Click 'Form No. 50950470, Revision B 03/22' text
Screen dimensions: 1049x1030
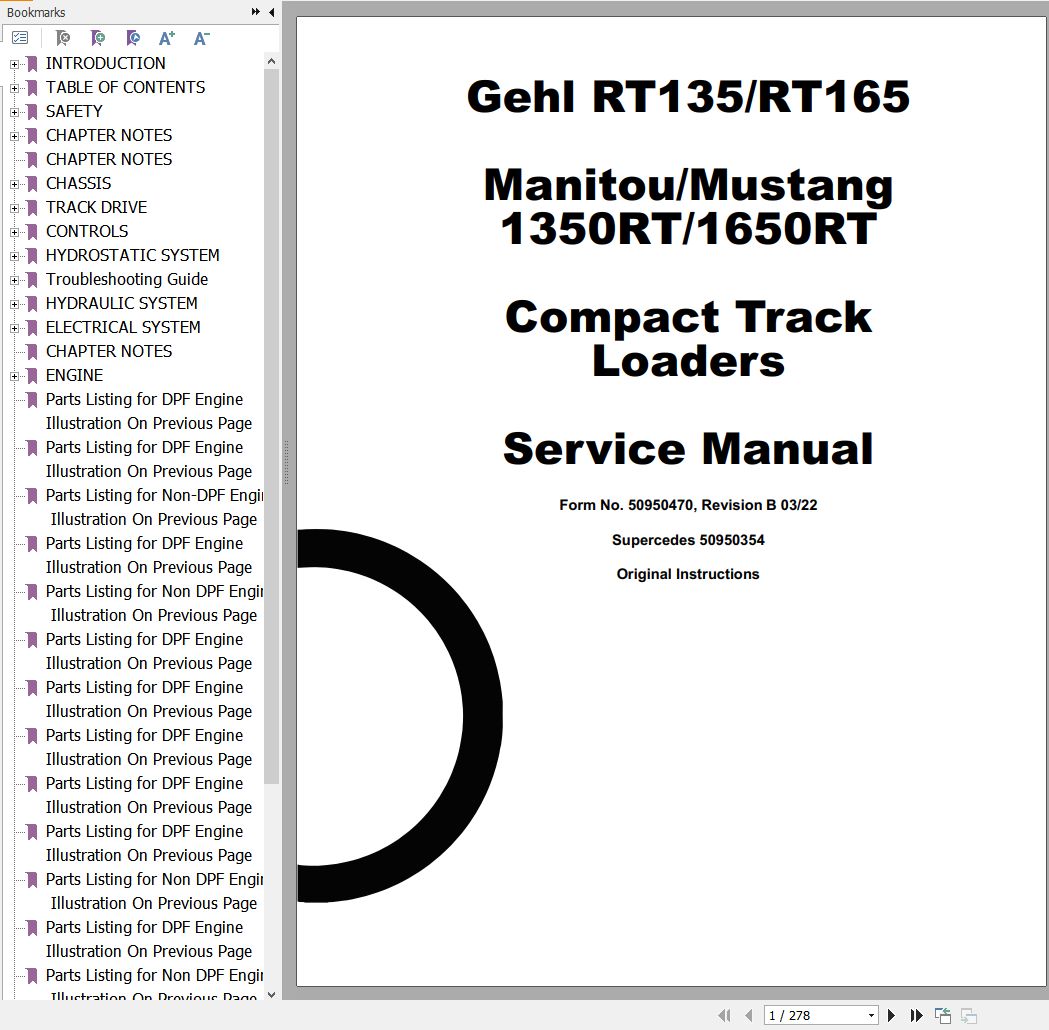[688, 505]
